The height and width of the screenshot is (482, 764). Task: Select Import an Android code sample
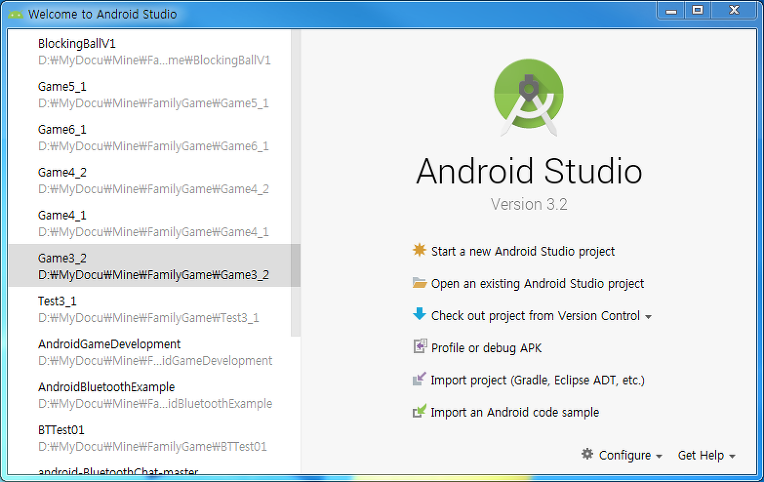515,412
